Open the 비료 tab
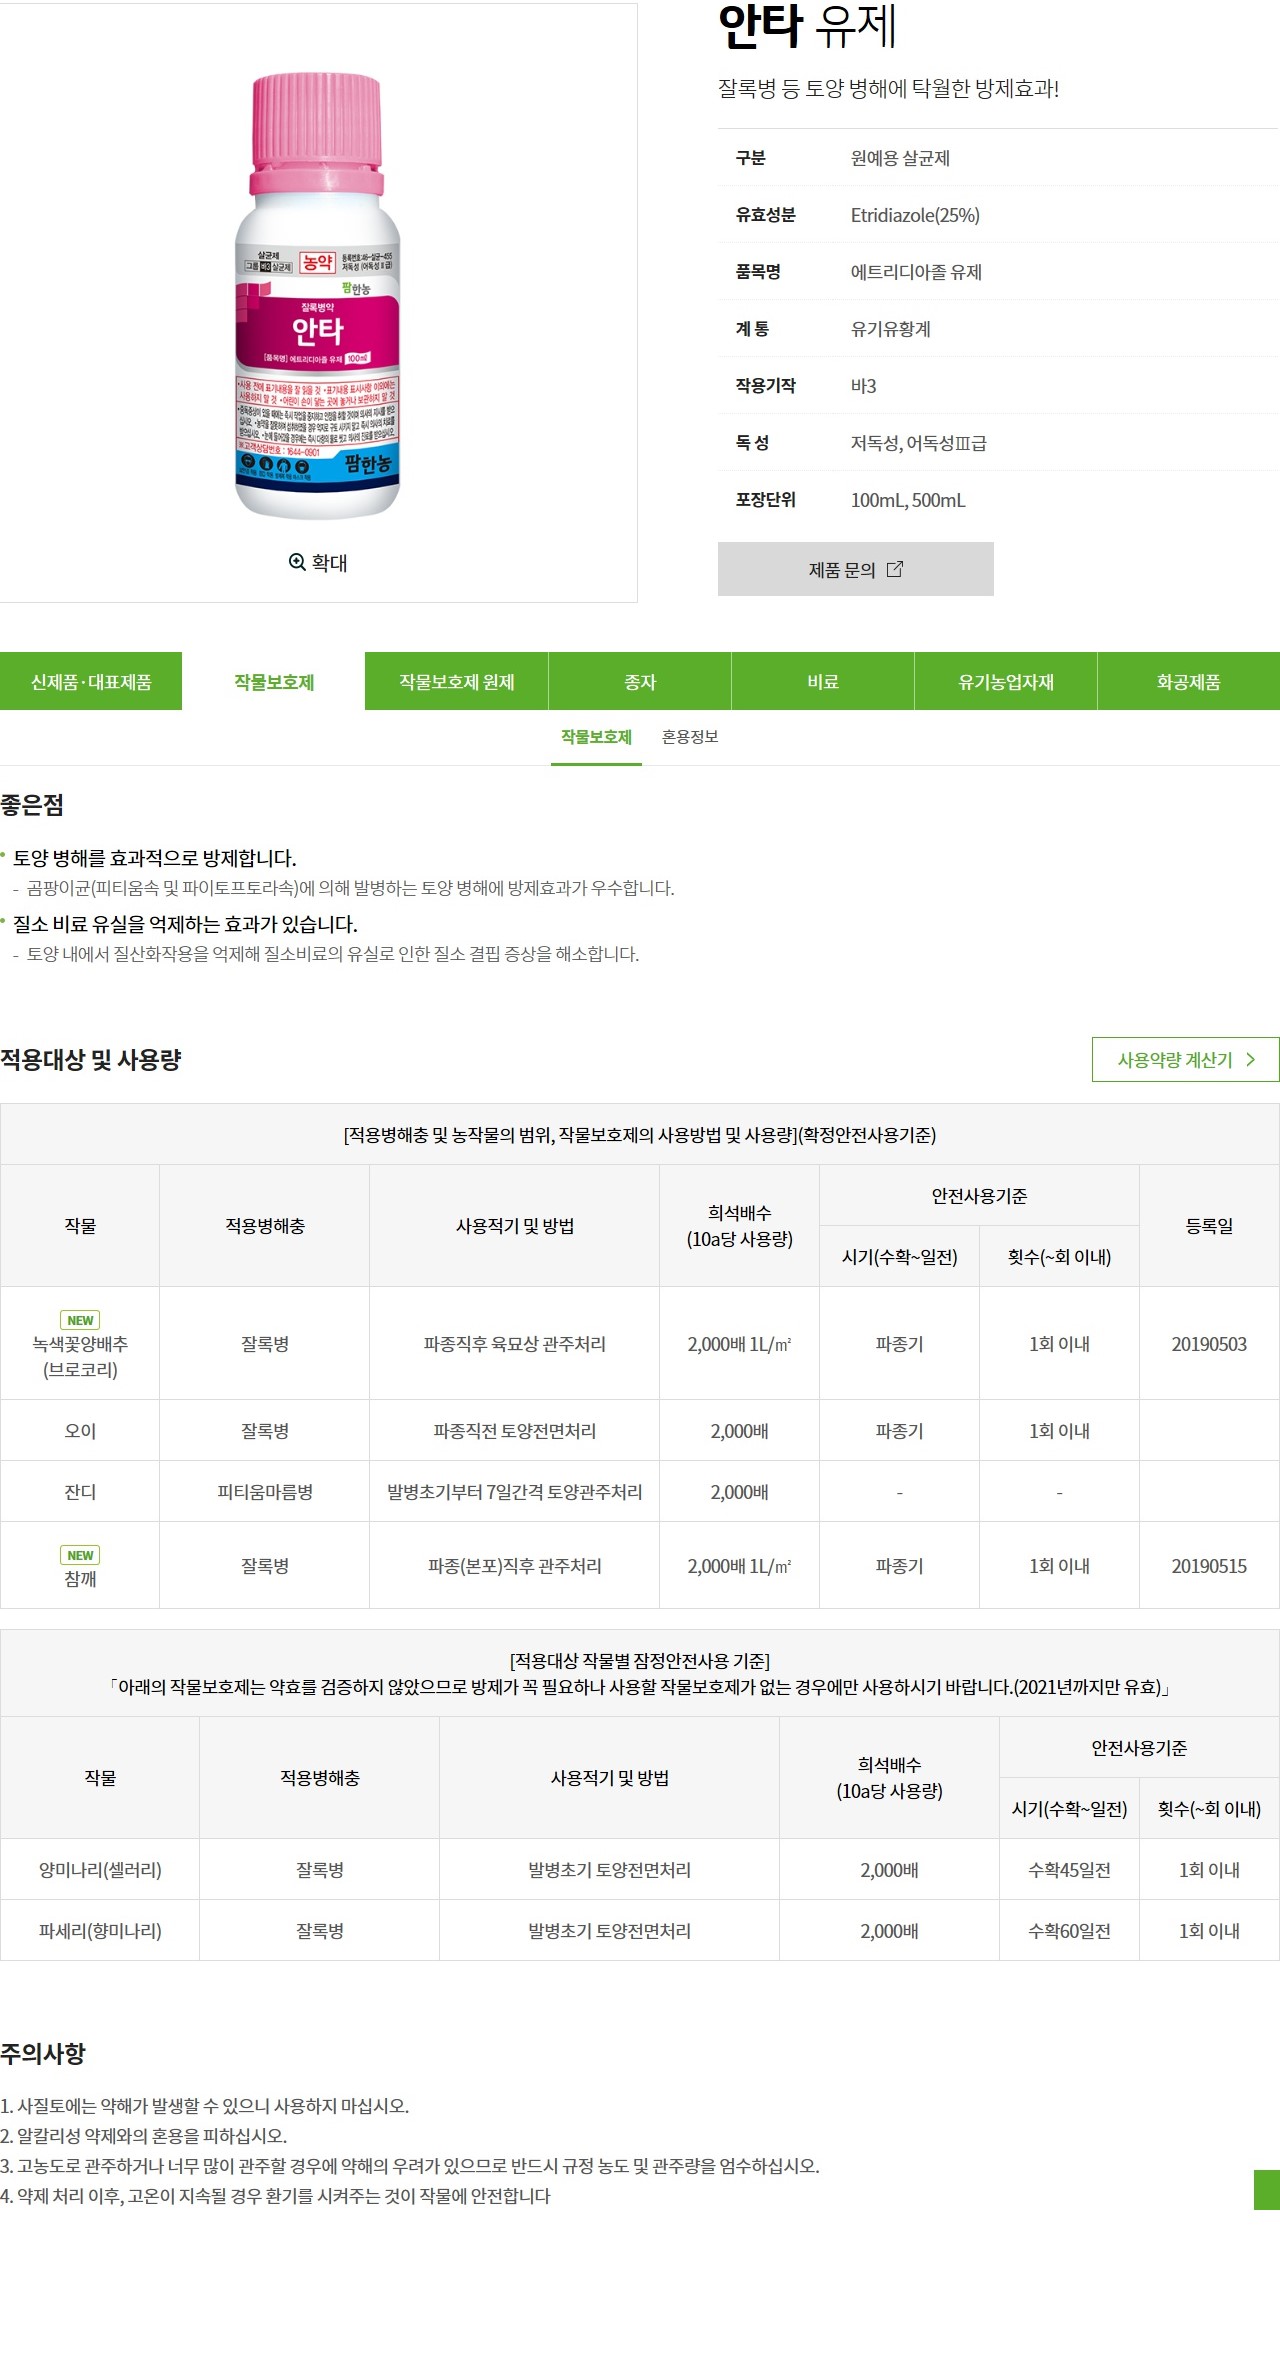1280x2375 pixels. tap(823, 681)
